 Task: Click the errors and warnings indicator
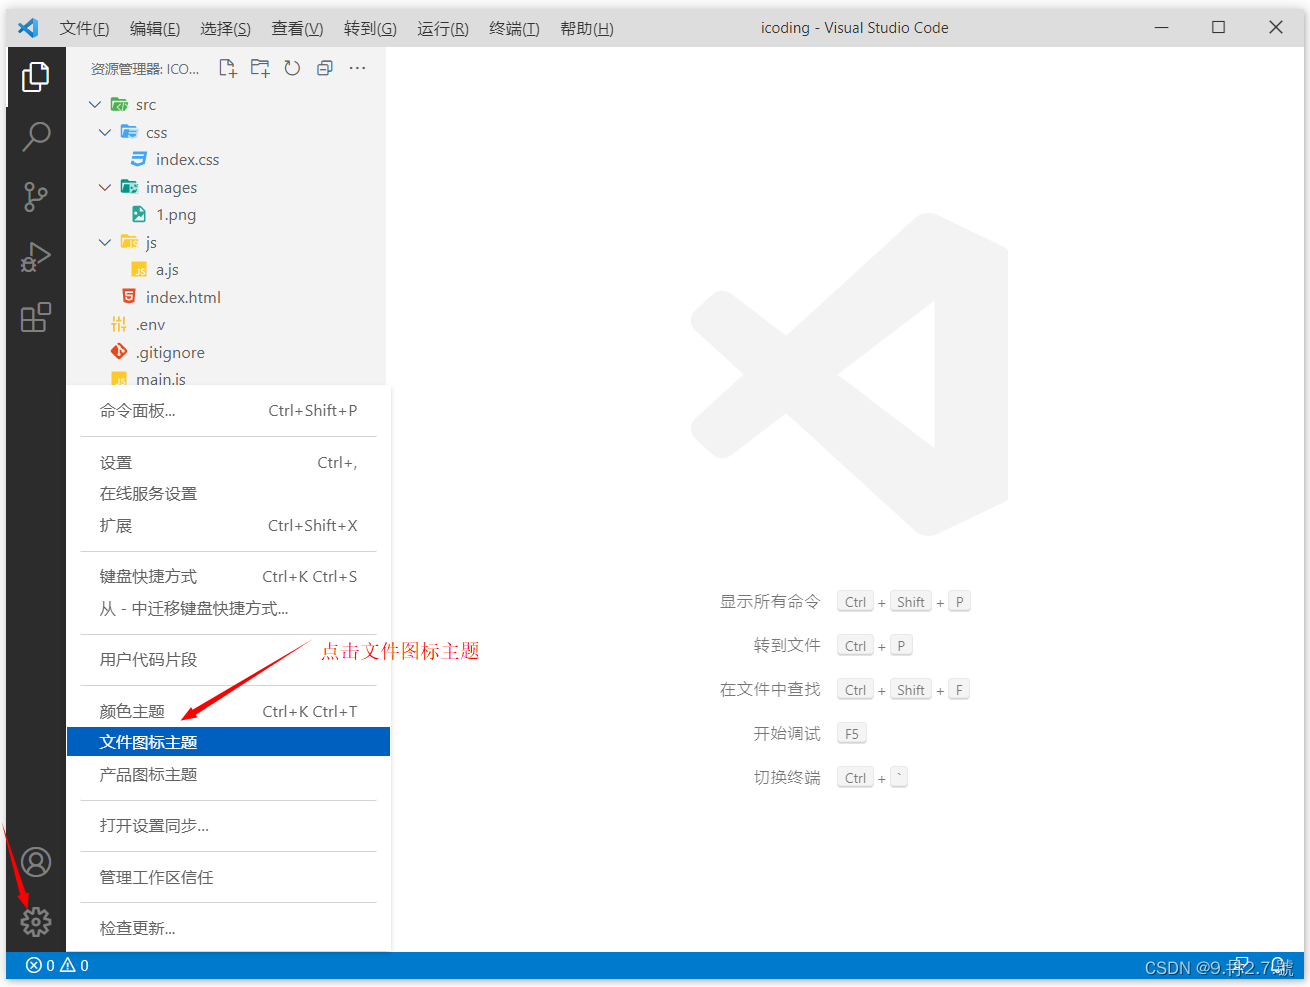[55, 965]
